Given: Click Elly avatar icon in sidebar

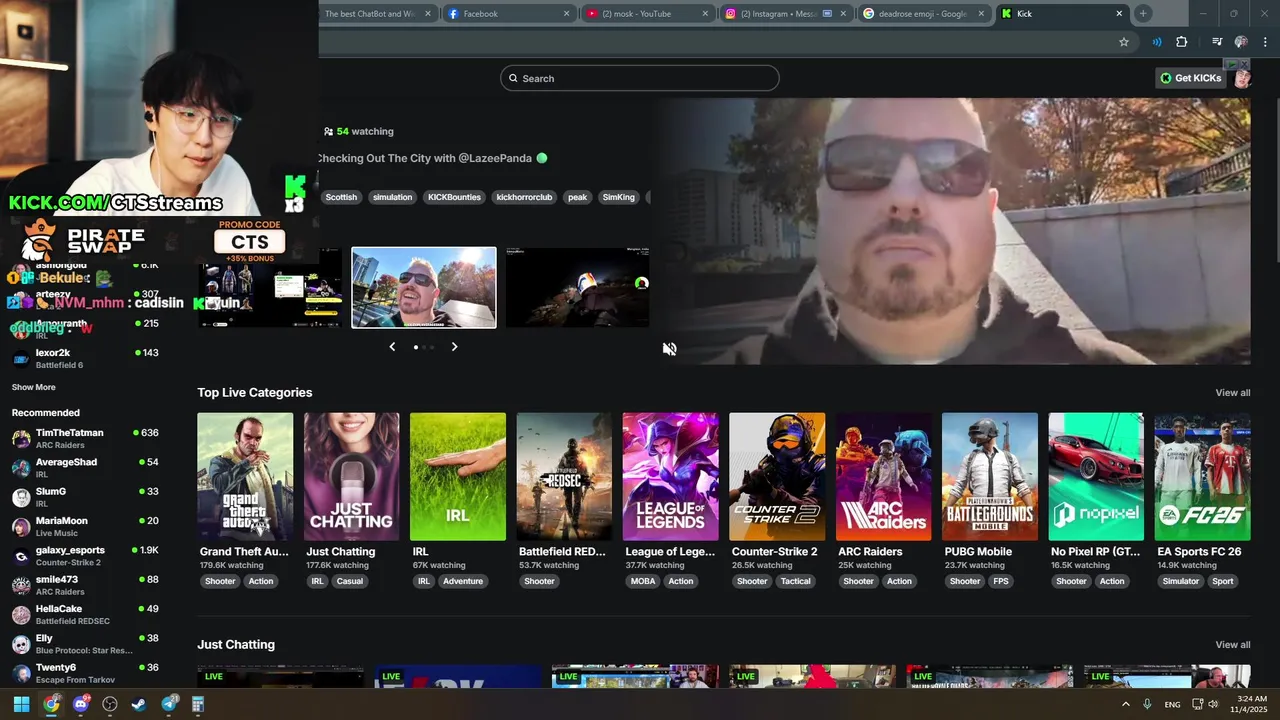Looking at the screenshot, I should point(21,644).
